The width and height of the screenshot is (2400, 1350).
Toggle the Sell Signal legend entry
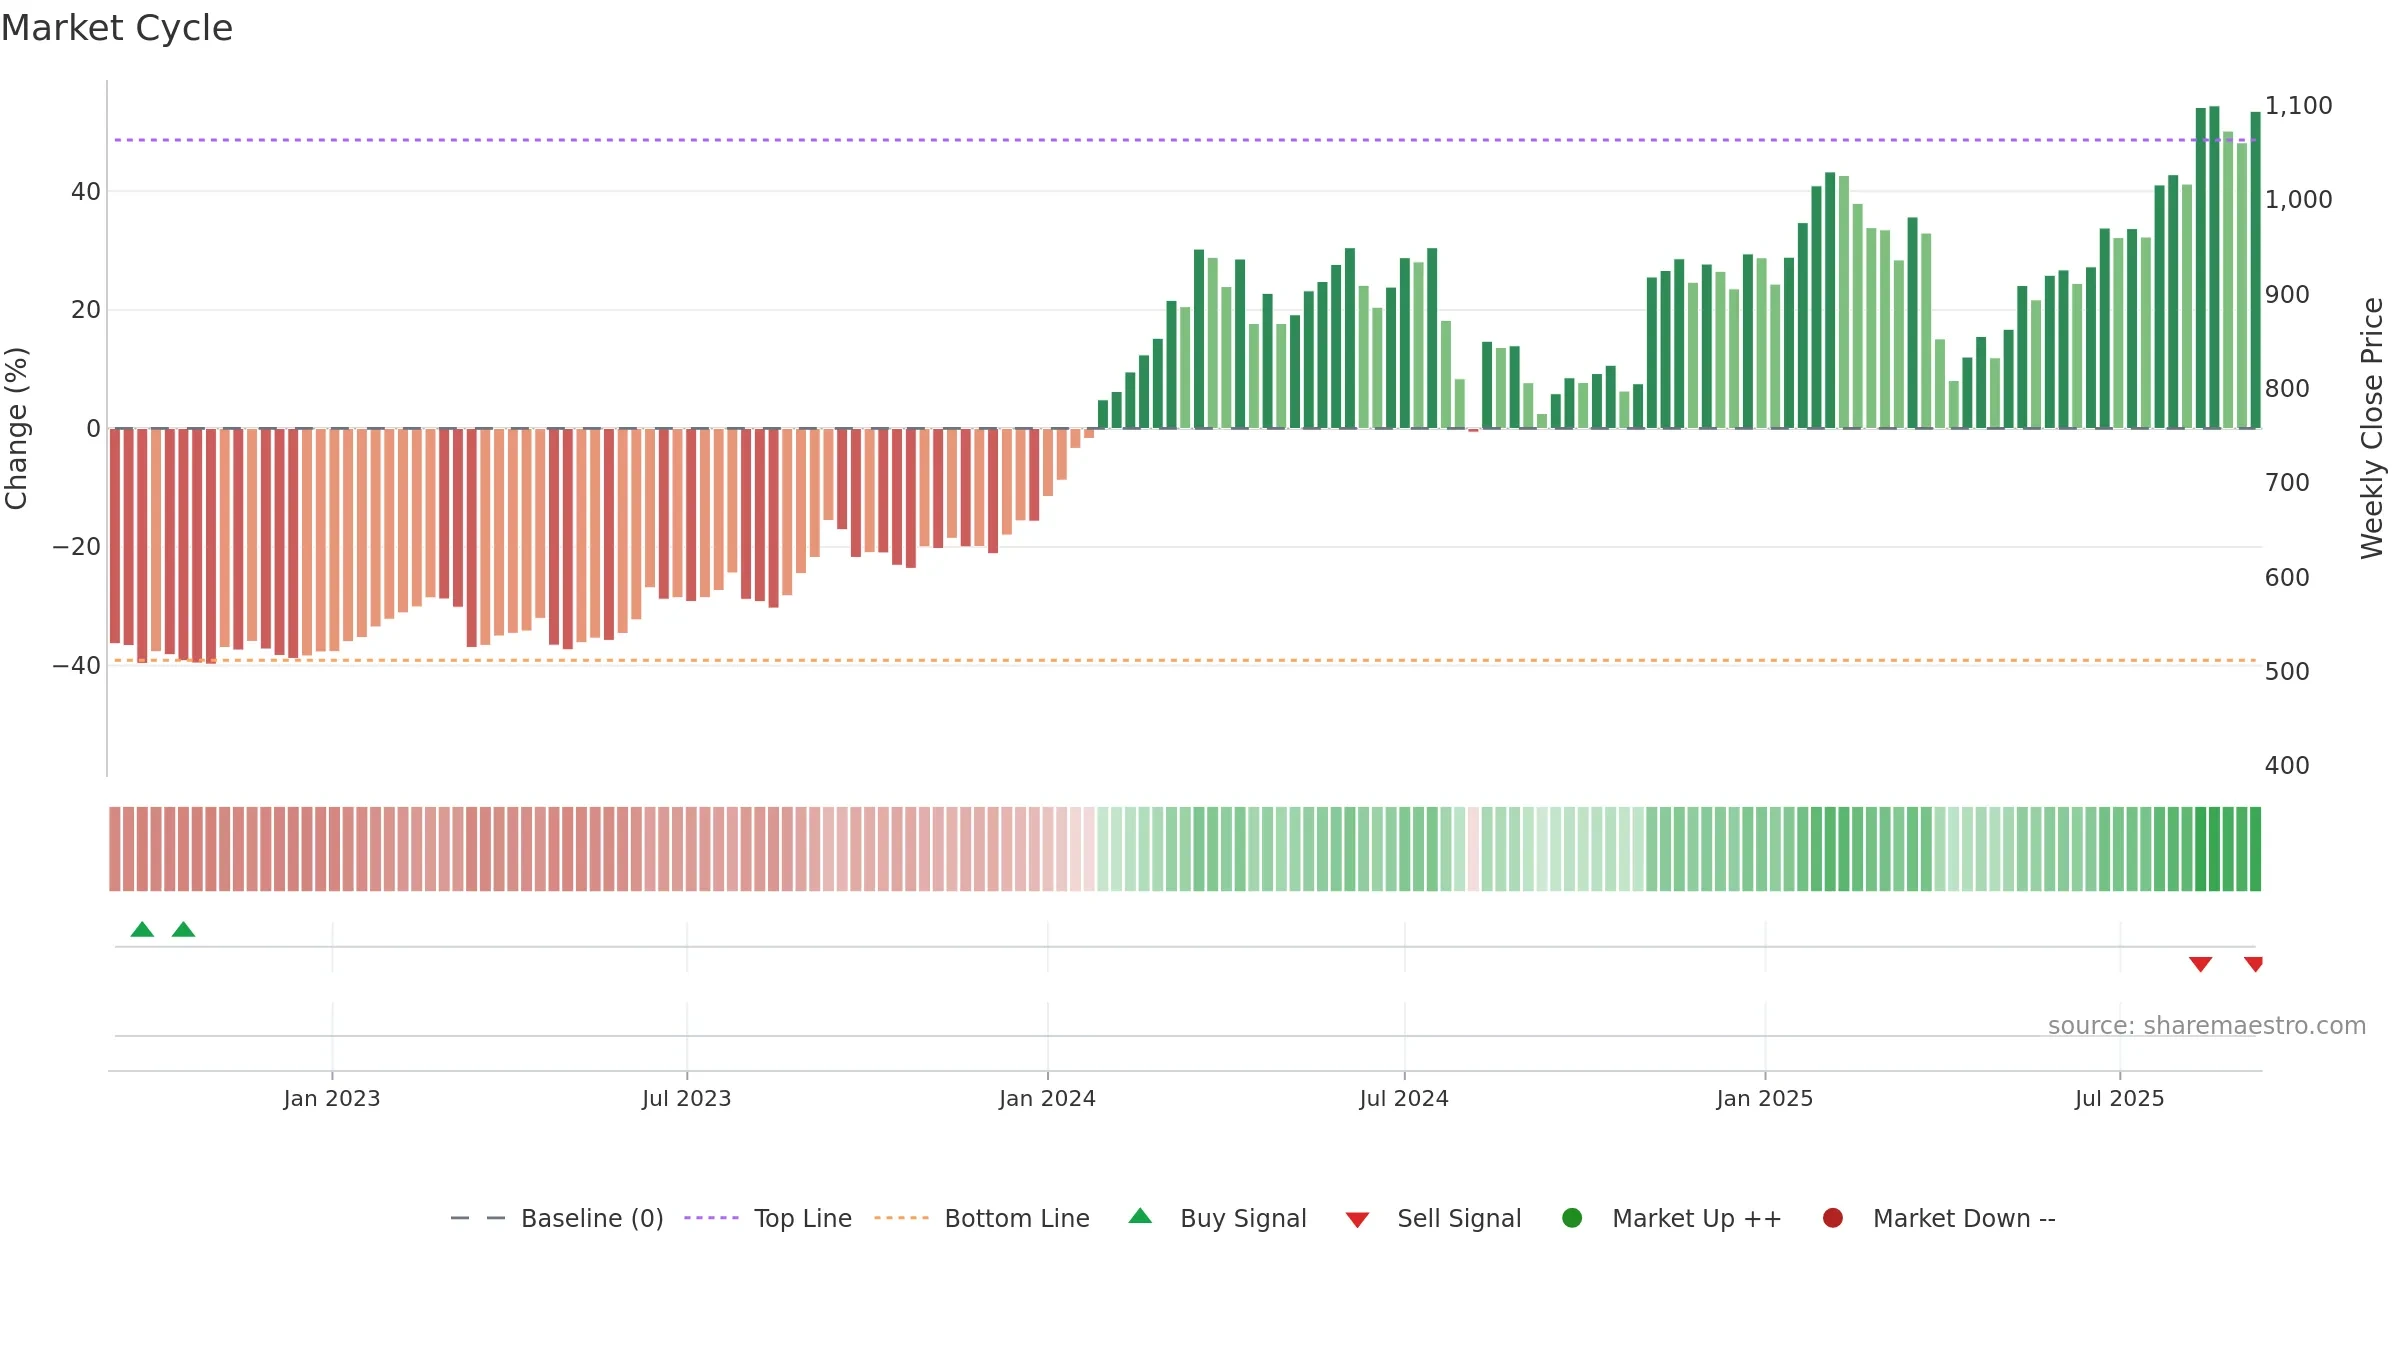[x=1433, y=1218]
